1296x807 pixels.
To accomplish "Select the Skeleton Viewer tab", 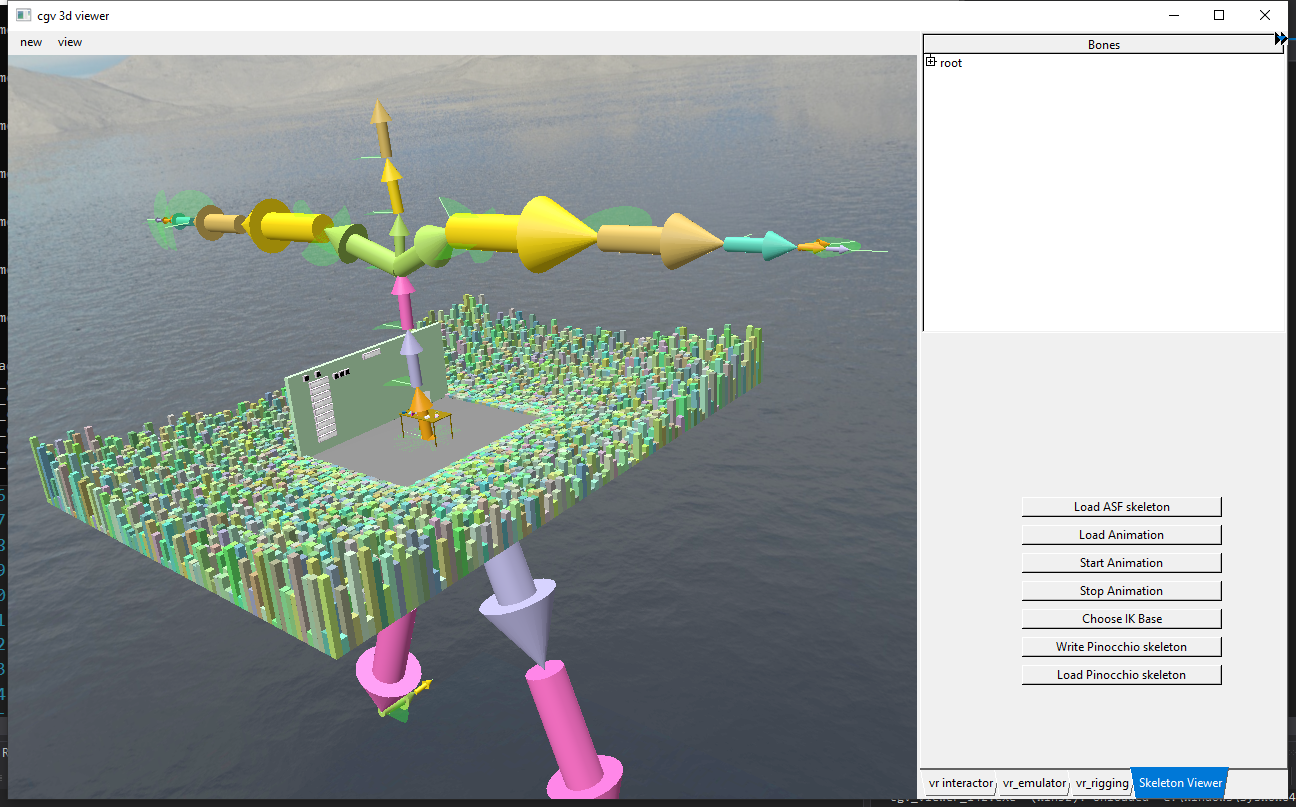I will (1180, 783).
